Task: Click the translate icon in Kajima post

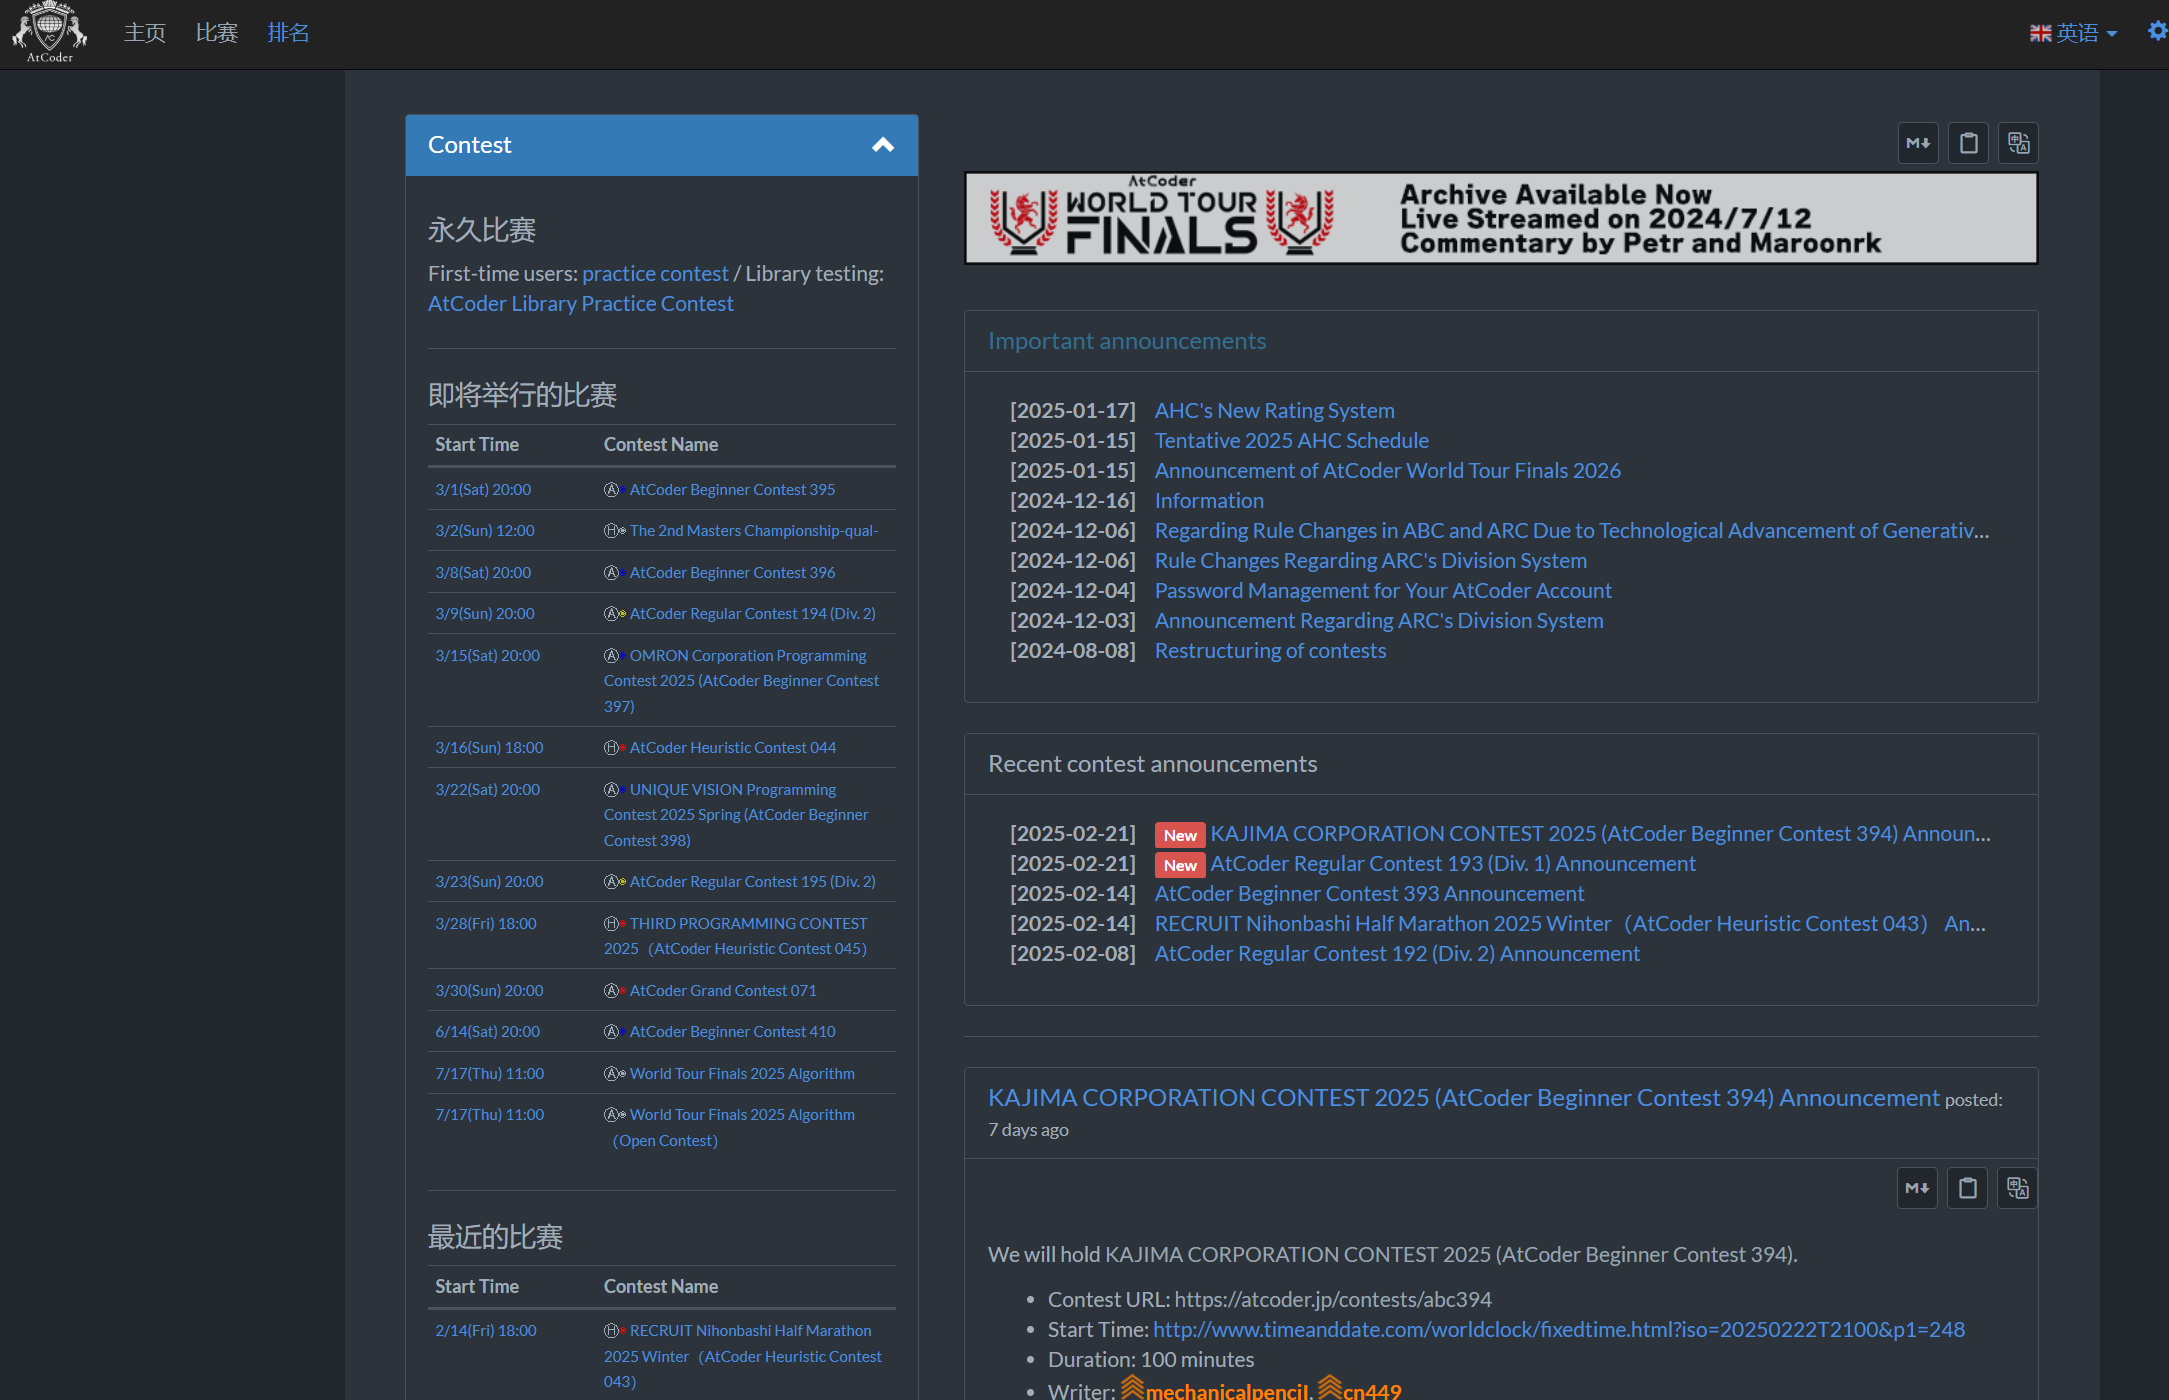Action: [2017, 1188]
